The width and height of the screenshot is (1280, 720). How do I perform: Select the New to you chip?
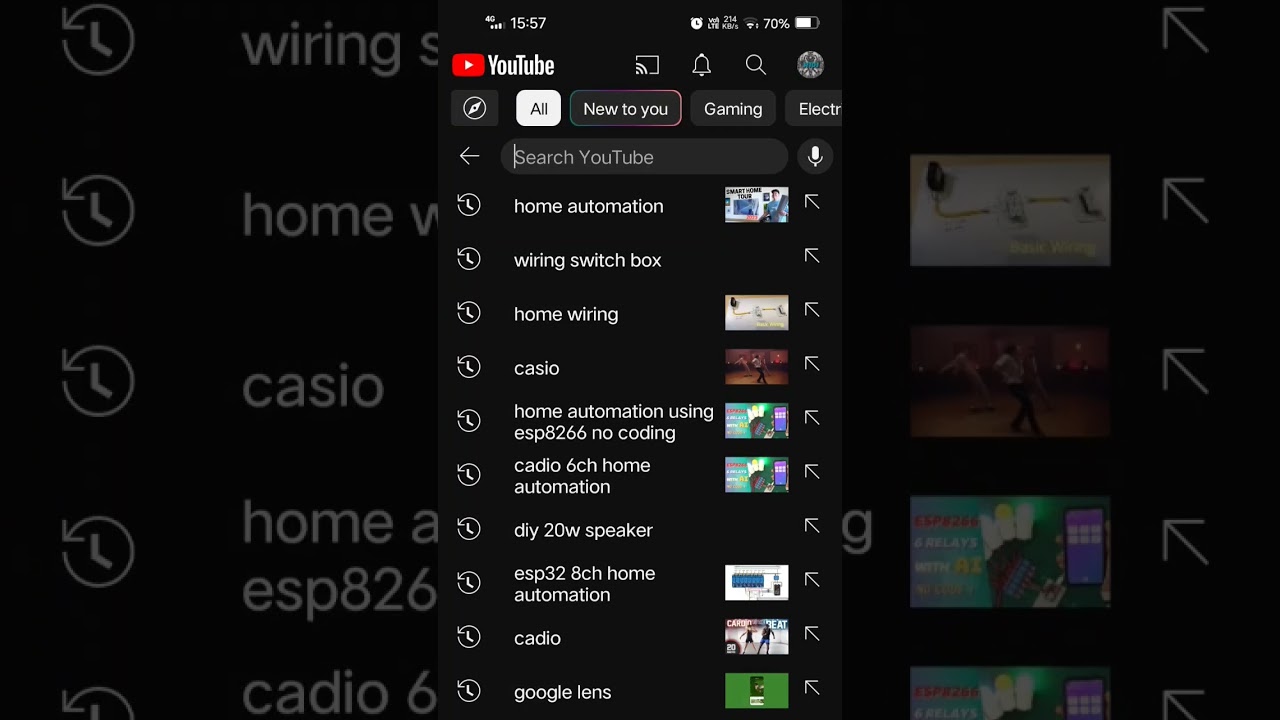(x=626, y=109)
